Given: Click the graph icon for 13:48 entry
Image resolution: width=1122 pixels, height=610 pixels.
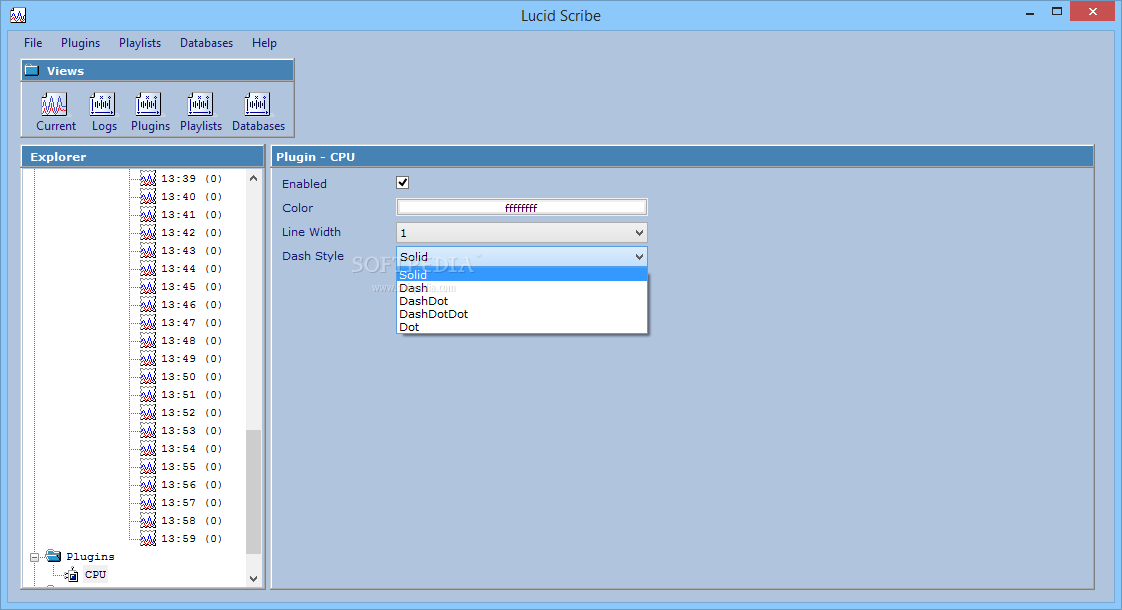Looking at the screenshot, I should coord(147,340).
